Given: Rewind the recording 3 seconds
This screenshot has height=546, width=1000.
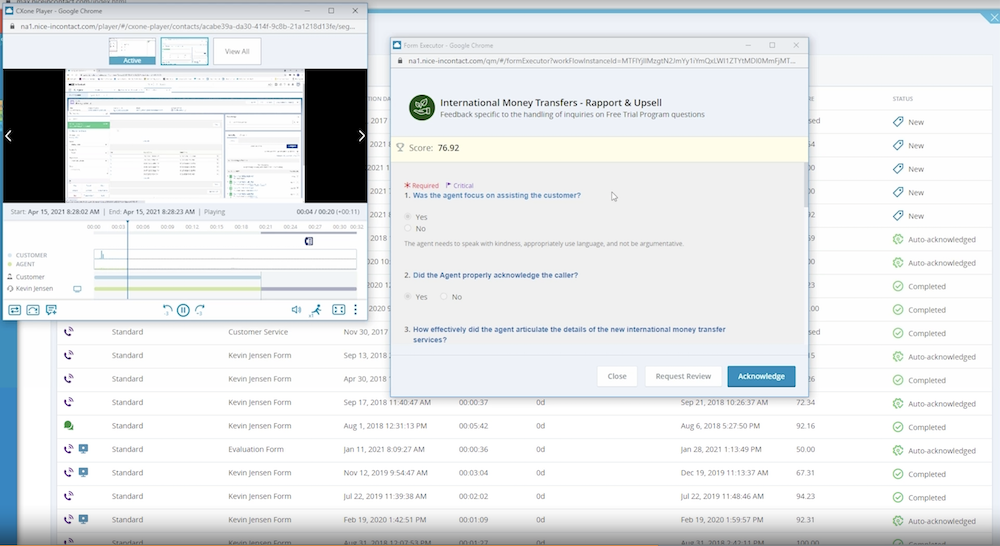Looking at the screenshot, I should (167, 310).
